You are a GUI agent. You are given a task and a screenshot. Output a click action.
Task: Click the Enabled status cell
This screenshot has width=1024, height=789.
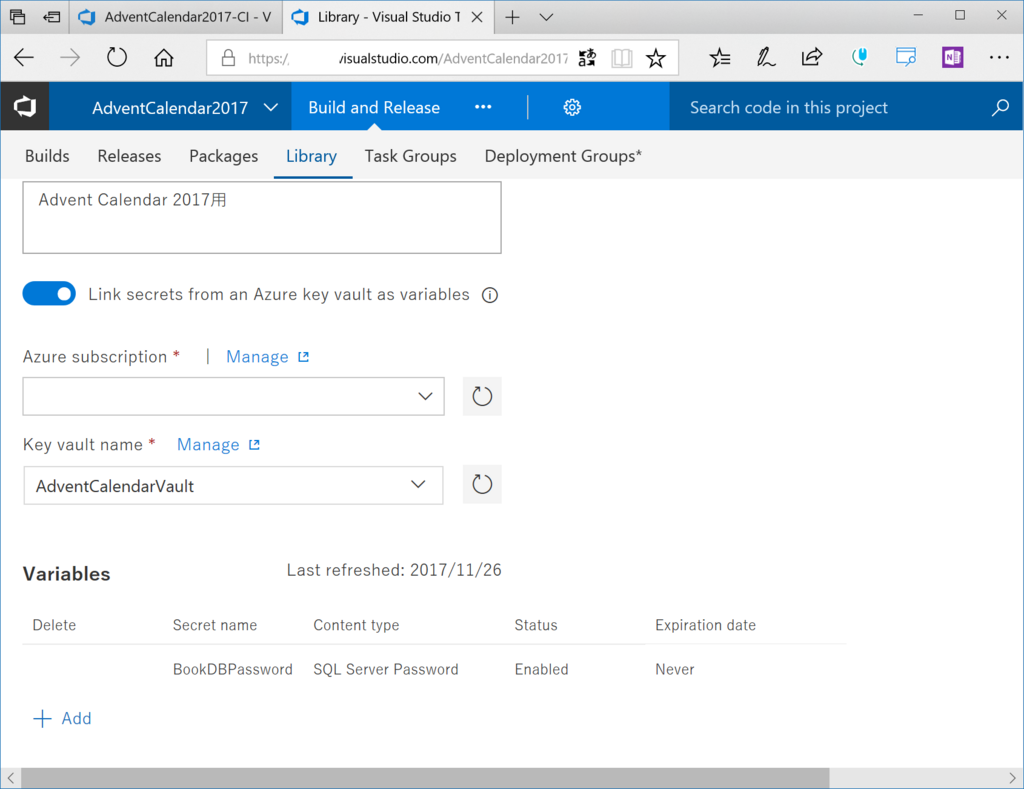tap(541, 669)
